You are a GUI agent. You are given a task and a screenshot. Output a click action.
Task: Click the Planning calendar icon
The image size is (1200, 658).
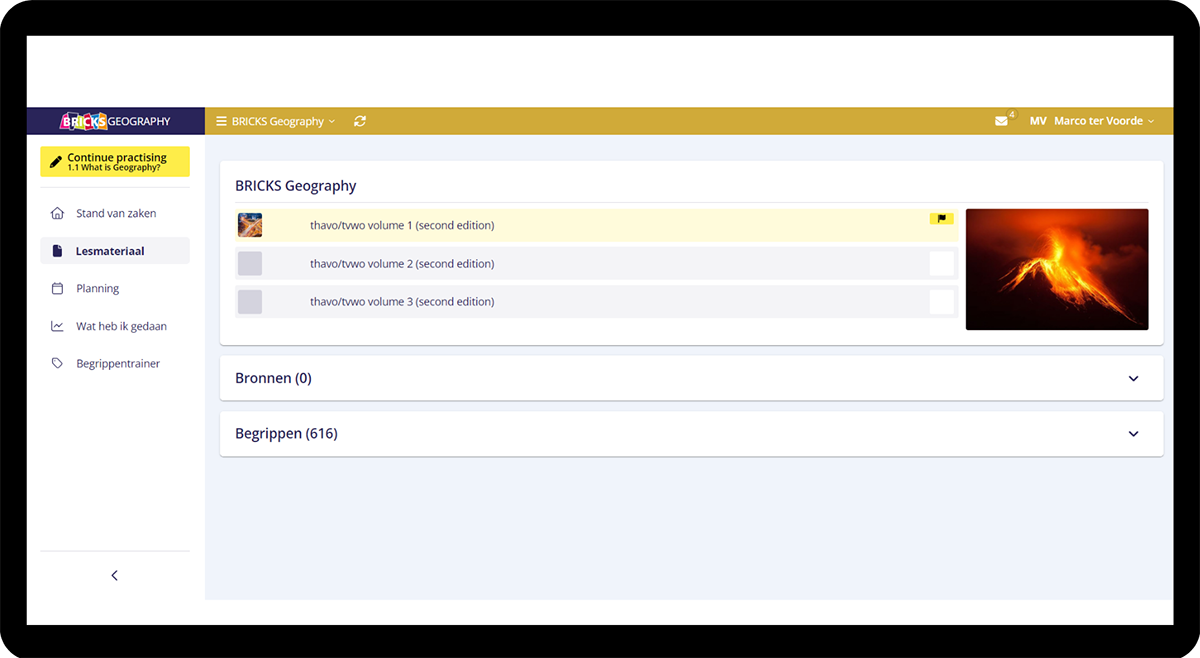57,288
